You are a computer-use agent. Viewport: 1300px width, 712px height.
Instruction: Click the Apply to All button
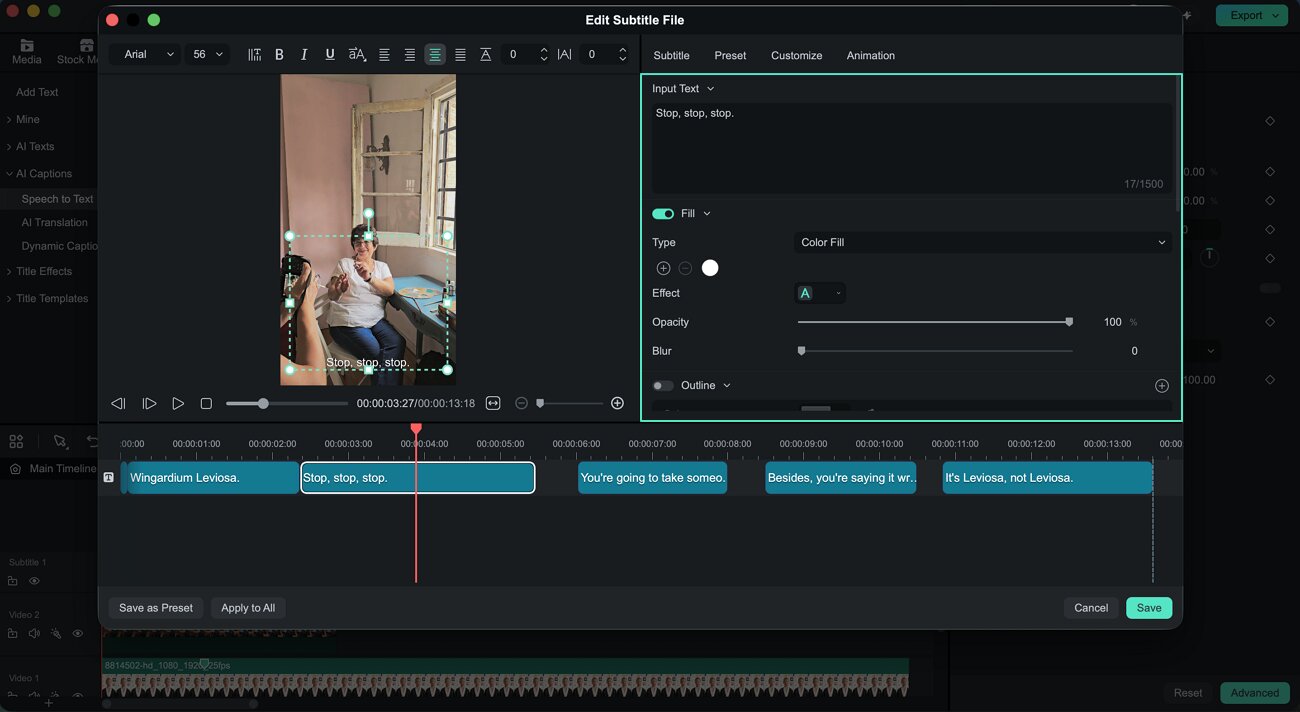[248, 607]
